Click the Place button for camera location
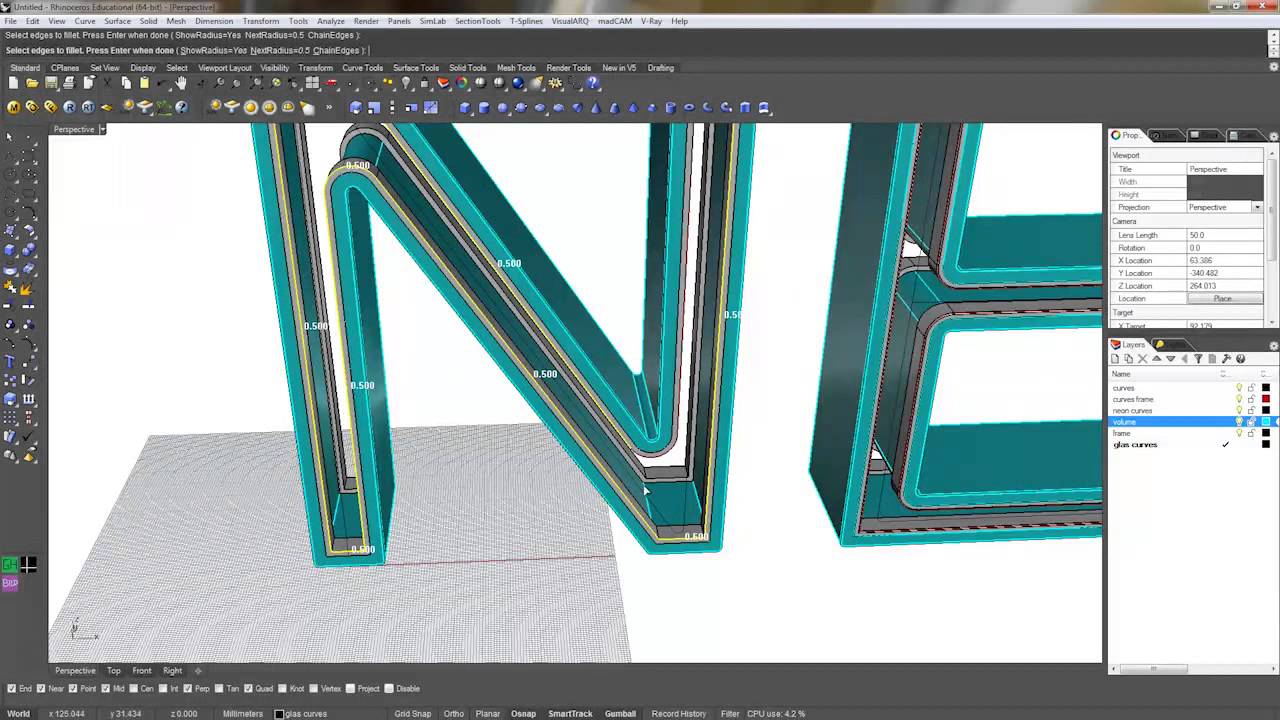 pos(1223,298)
